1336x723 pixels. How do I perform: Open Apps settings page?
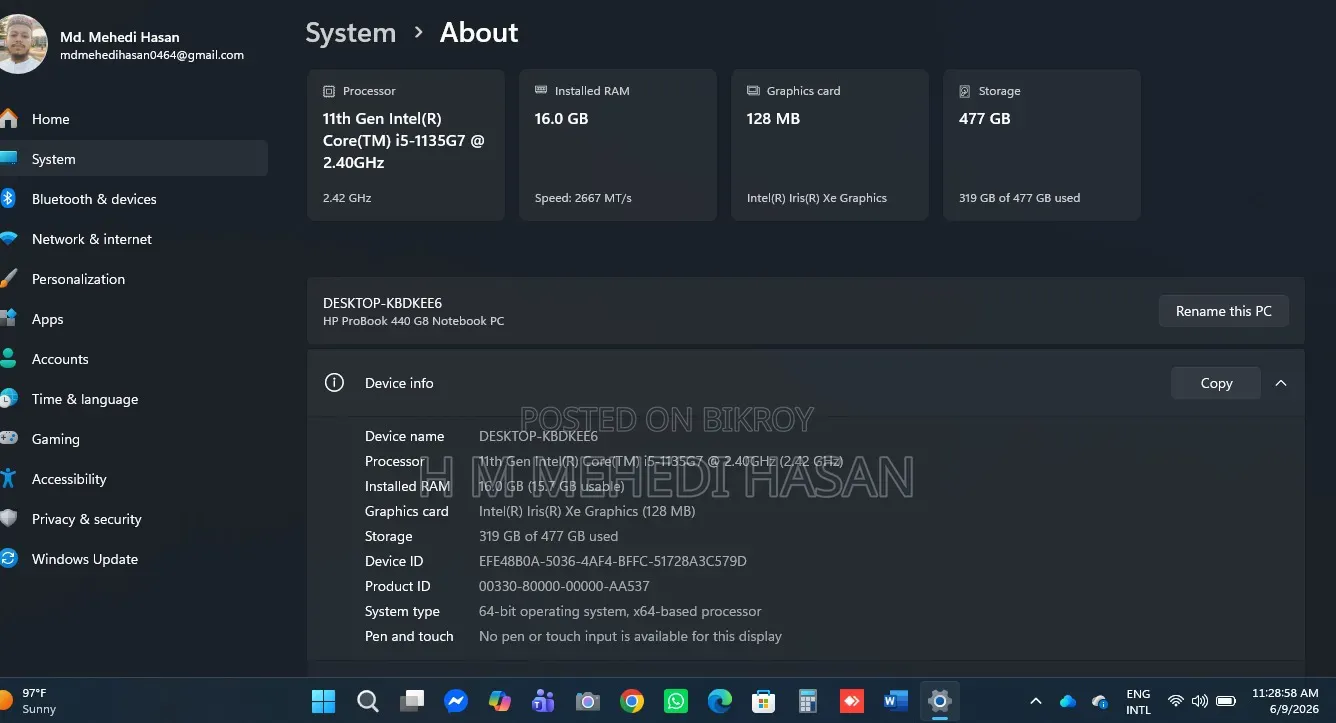tap(134, 319)
